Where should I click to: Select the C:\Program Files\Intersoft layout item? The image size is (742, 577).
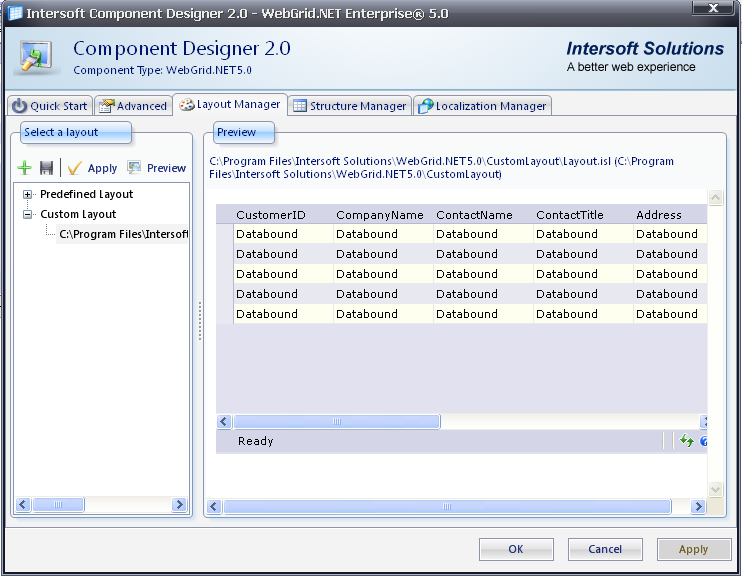[x=123, y=234]
